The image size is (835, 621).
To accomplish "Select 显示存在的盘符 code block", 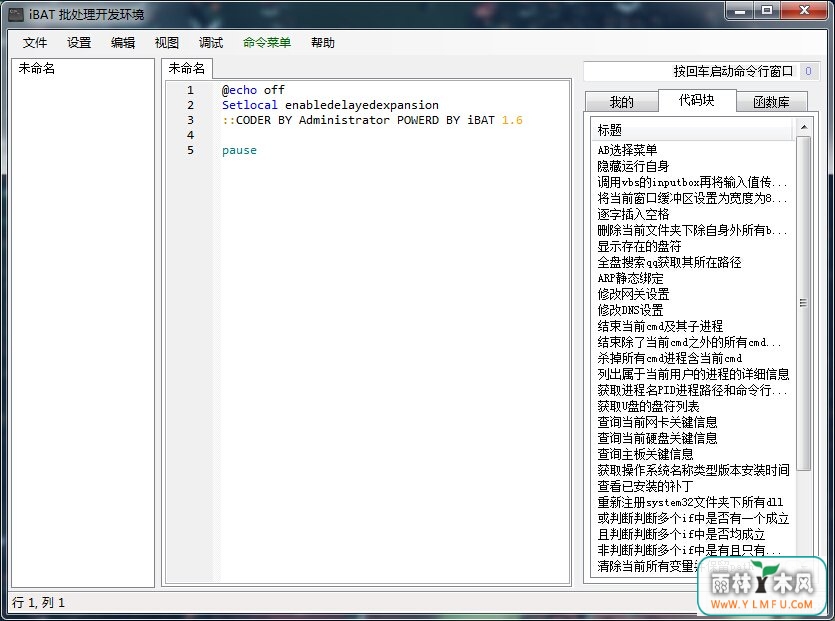I will click(639, 246).
